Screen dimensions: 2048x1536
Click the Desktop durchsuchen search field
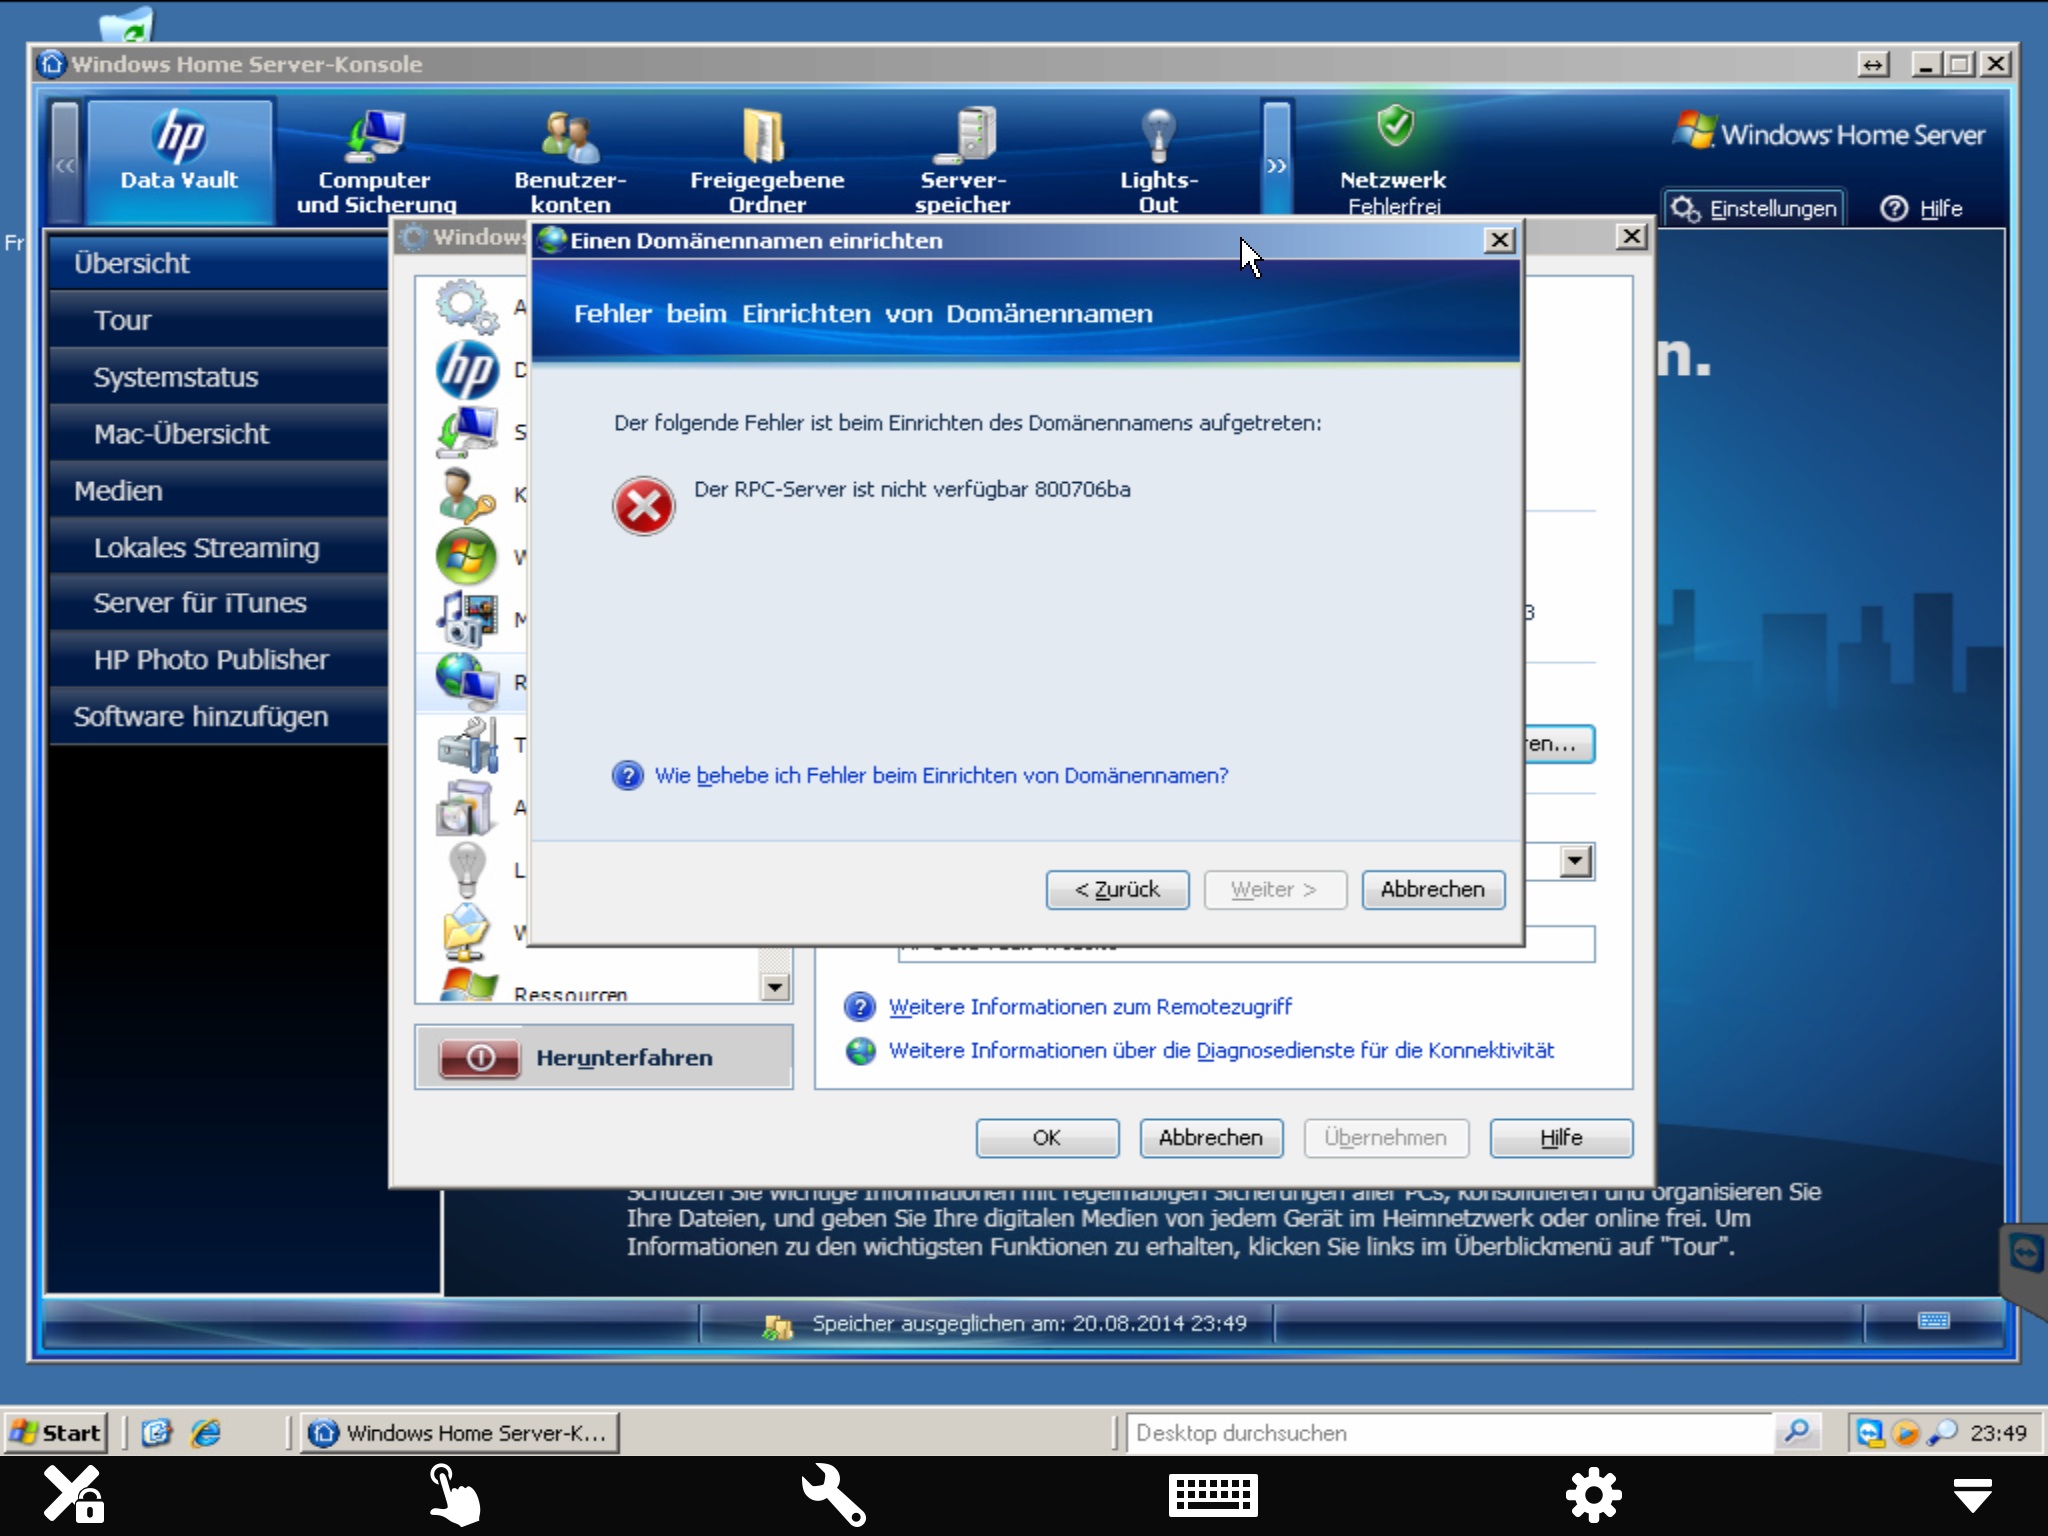point(1449,1433)
